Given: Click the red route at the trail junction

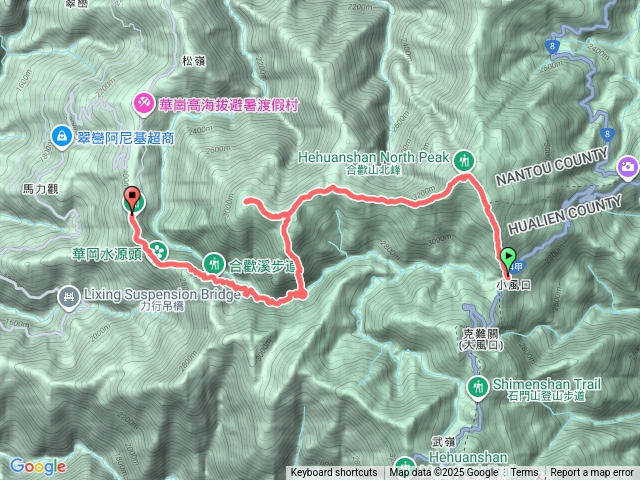Looking at the screenshot, I should [286, 214].
